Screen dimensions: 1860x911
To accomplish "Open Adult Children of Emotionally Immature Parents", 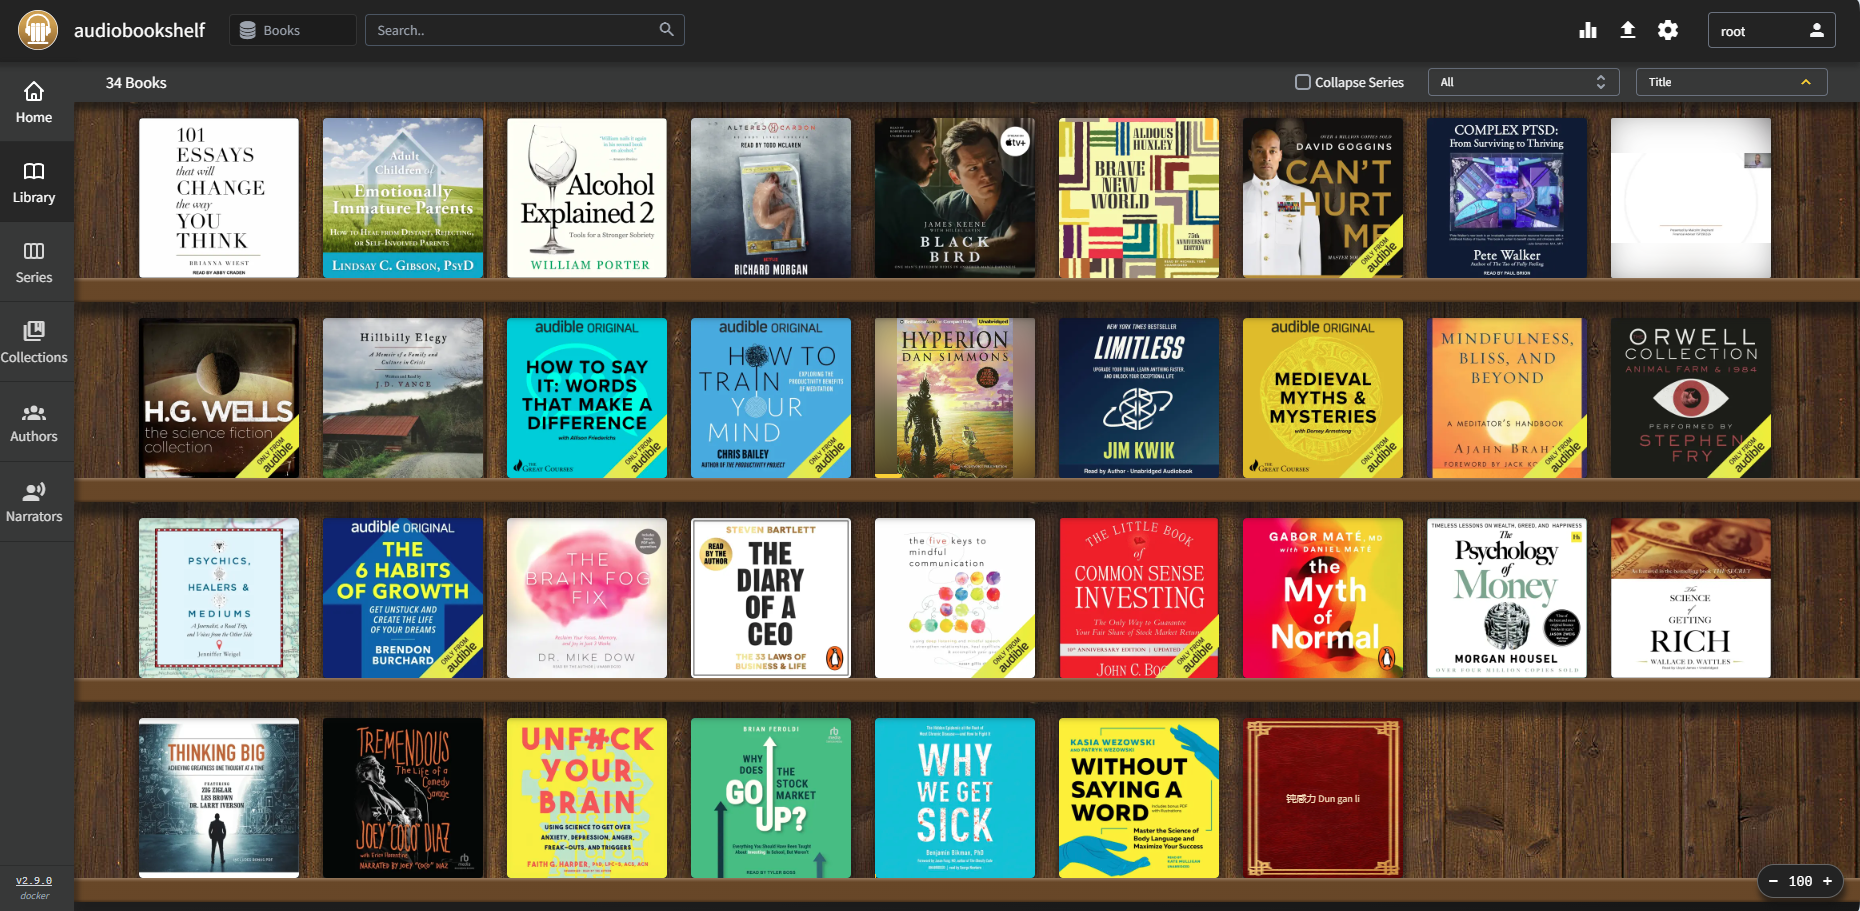I will click(403, 198).
